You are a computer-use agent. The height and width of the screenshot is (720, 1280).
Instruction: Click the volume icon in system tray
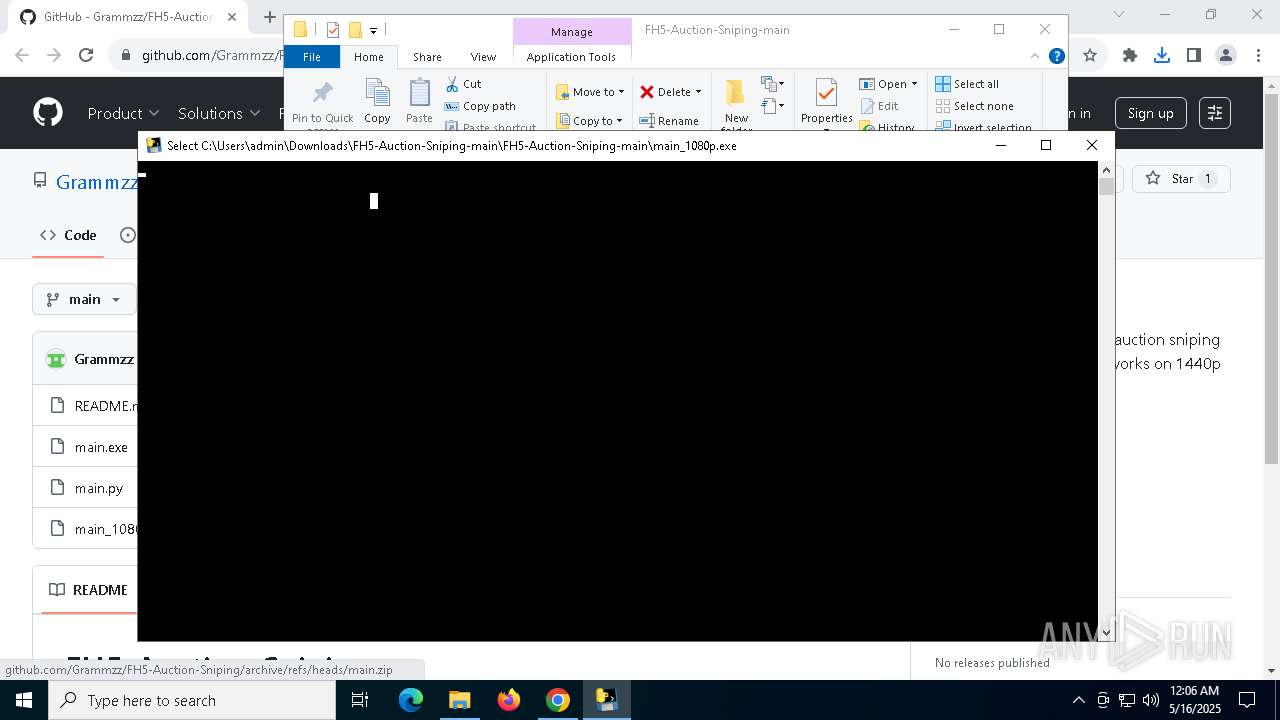point(1150,700)
